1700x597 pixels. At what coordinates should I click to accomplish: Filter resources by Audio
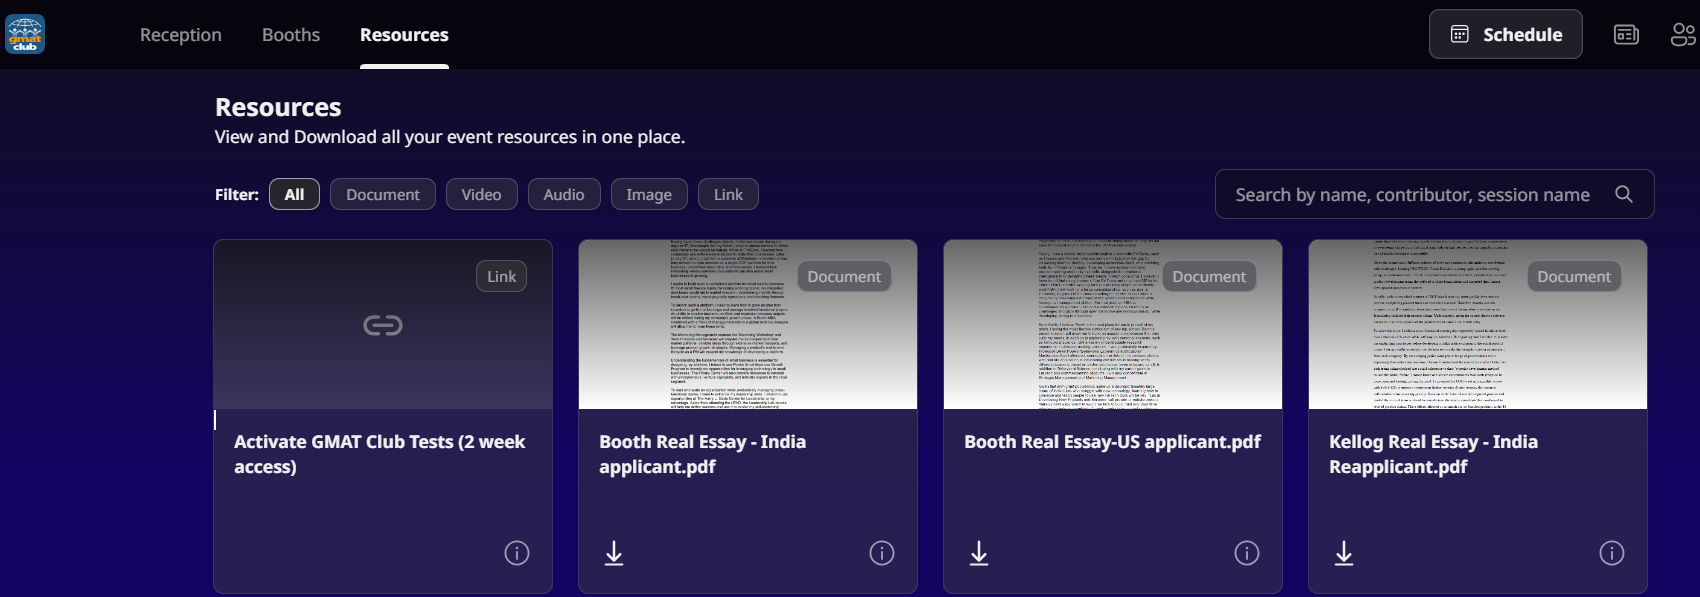tap(563, 194)
